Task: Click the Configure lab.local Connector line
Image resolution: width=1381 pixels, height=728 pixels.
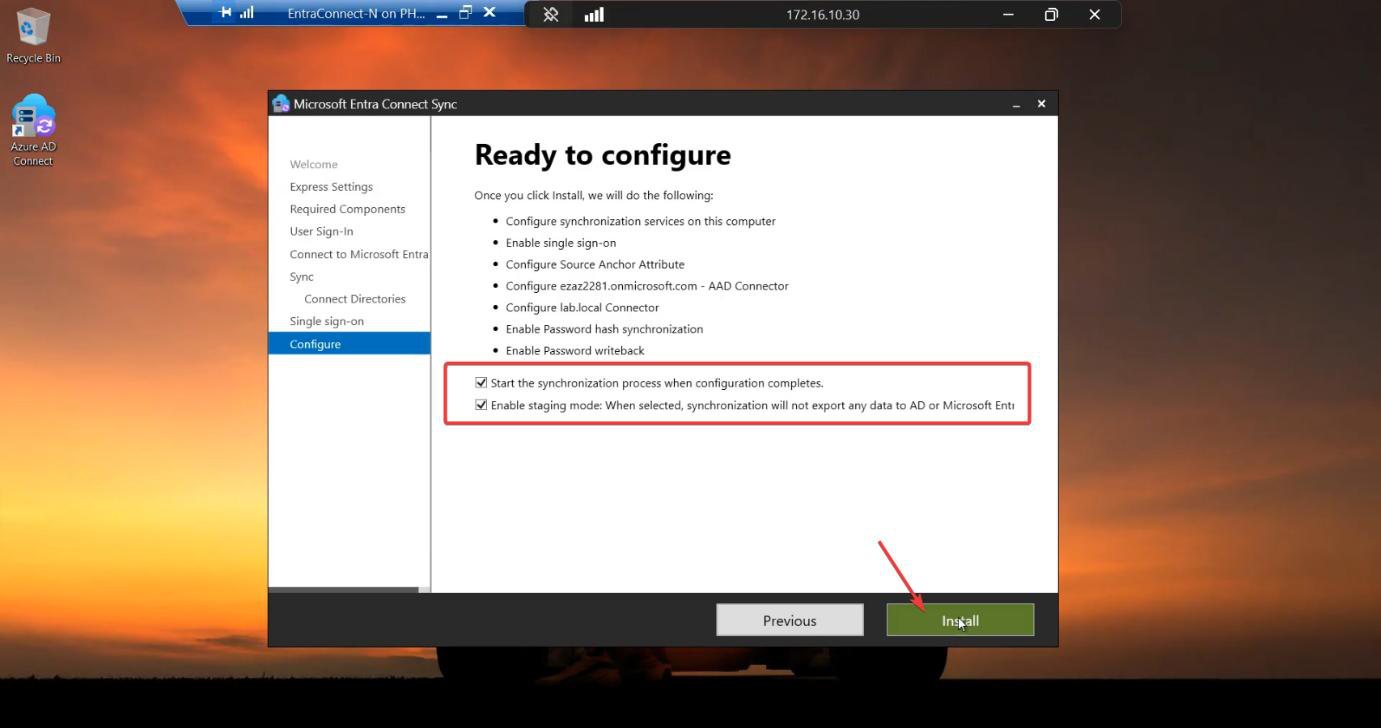Action: pyautogui.click(x=582, y=307)
